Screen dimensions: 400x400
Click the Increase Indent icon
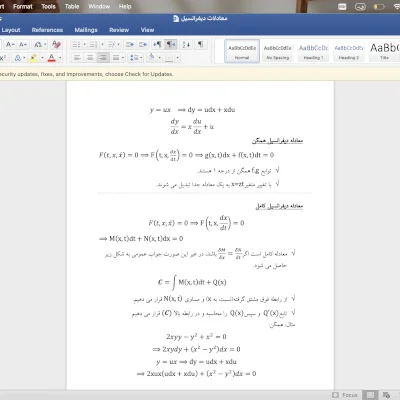143,44
